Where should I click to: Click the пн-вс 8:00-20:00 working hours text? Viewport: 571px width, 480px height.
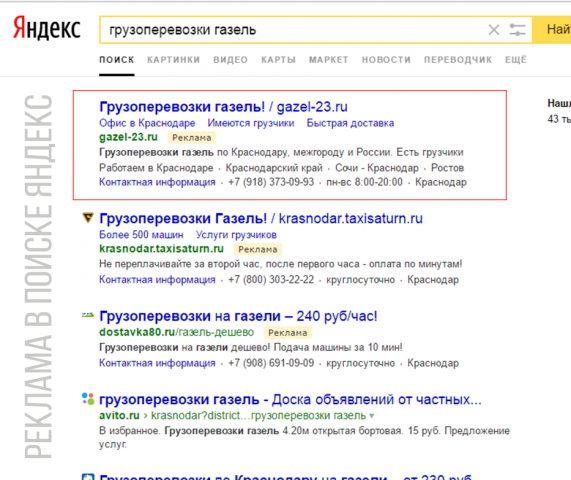pos(365,182)
